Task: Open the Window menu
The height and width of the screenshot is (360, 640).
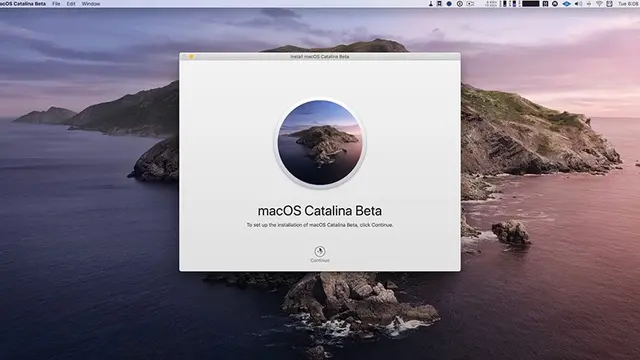Action: (x=91, y=4)
